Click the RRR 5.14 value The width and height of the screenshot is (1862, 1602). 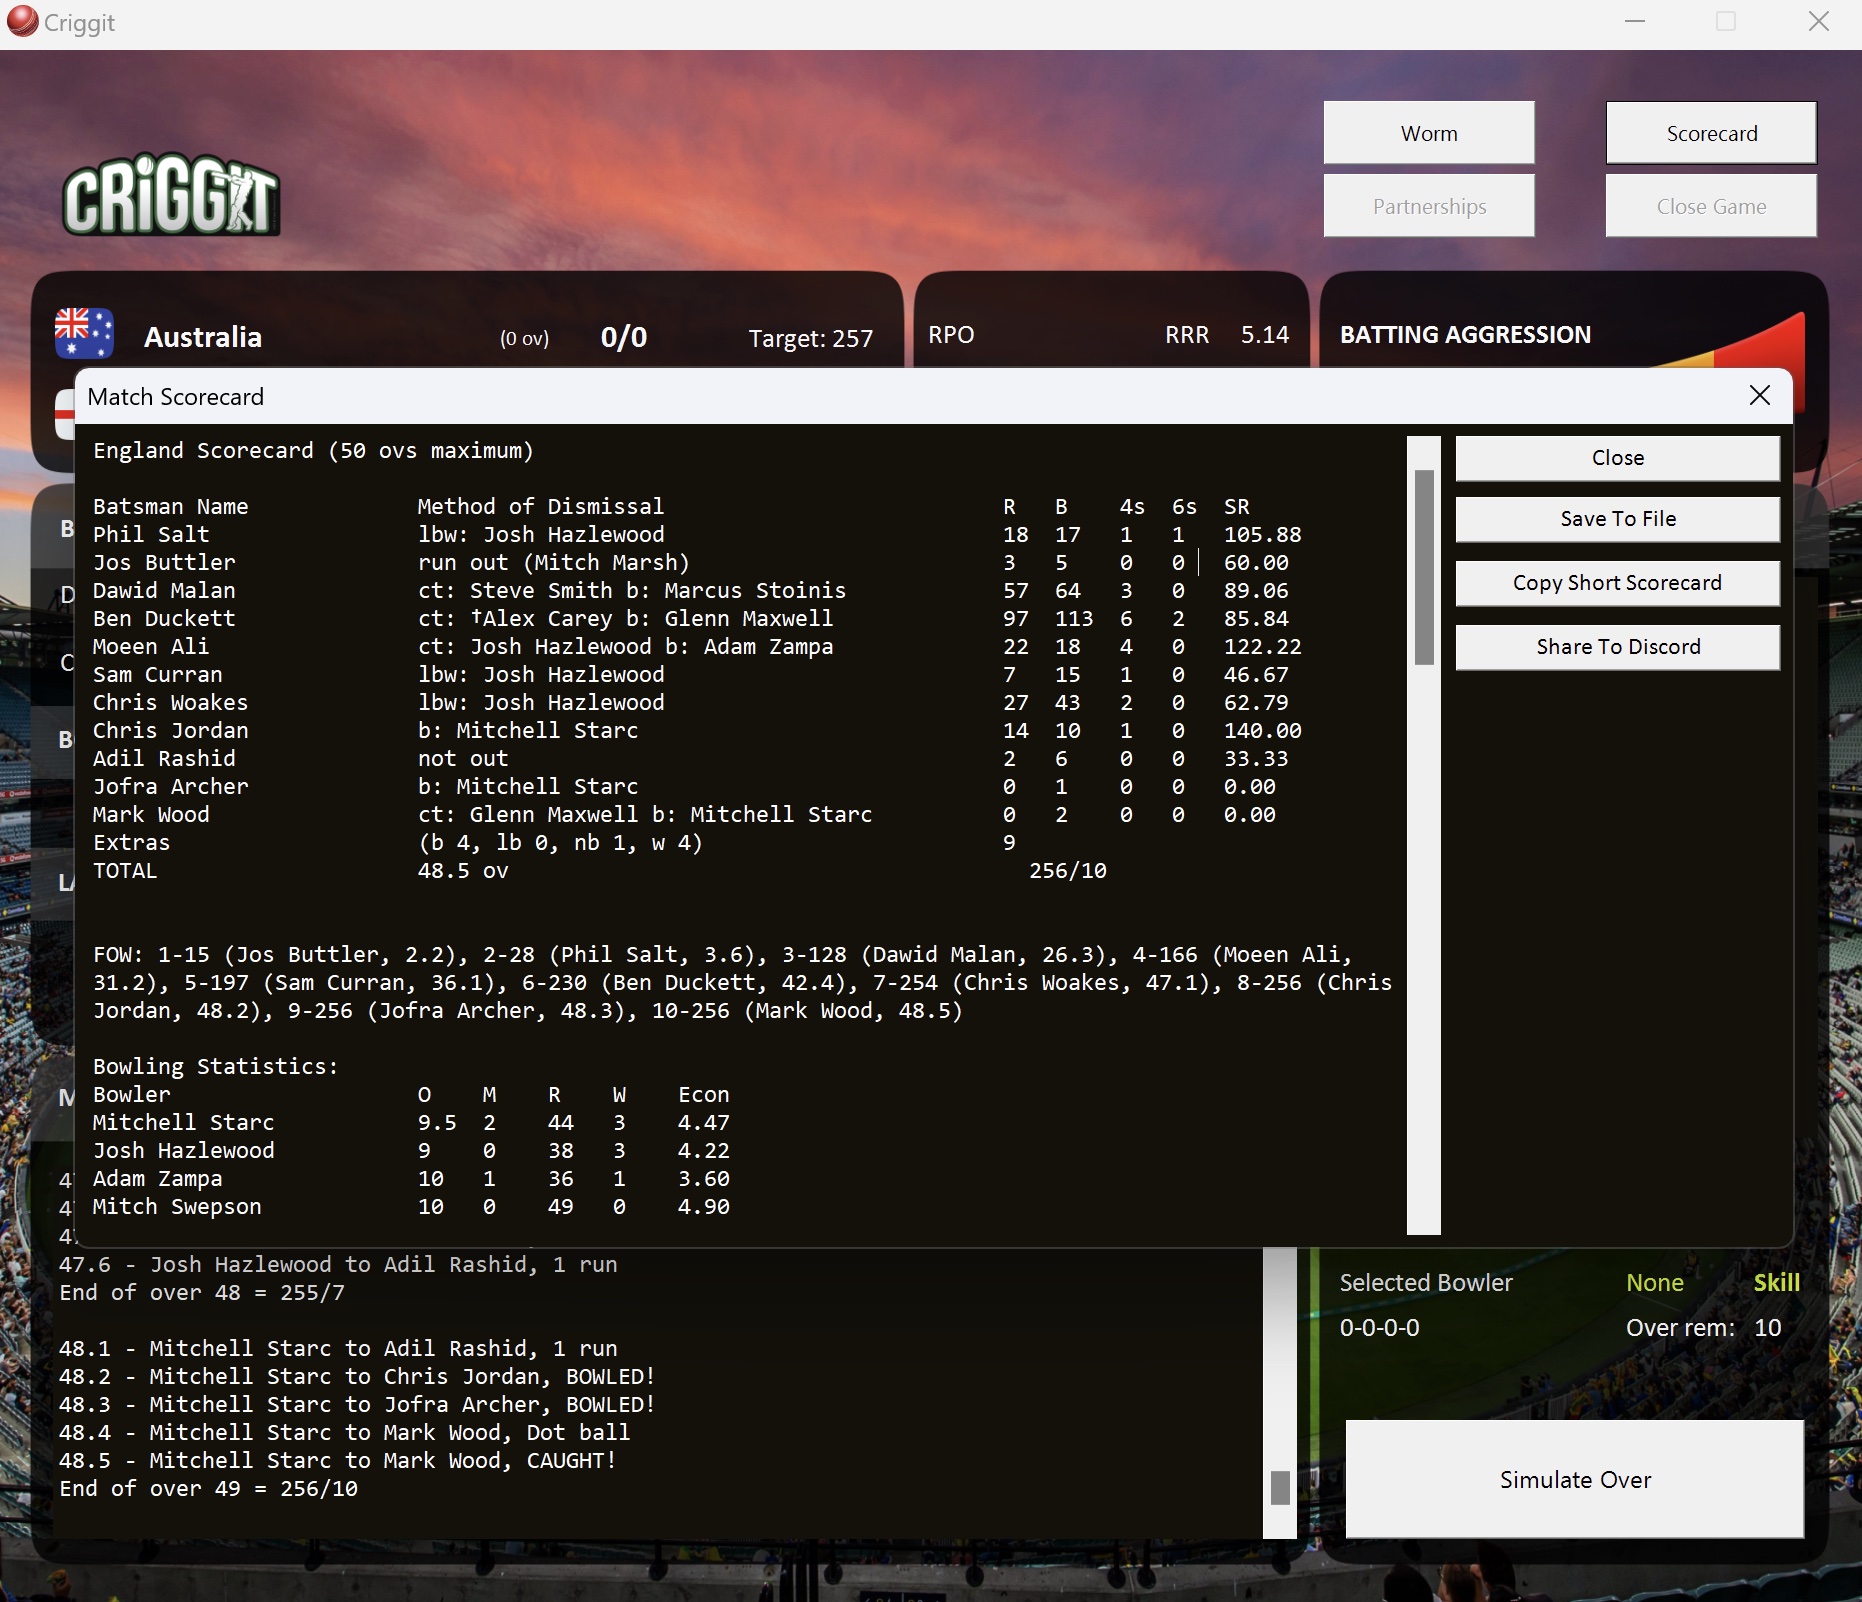[1264, 335]
